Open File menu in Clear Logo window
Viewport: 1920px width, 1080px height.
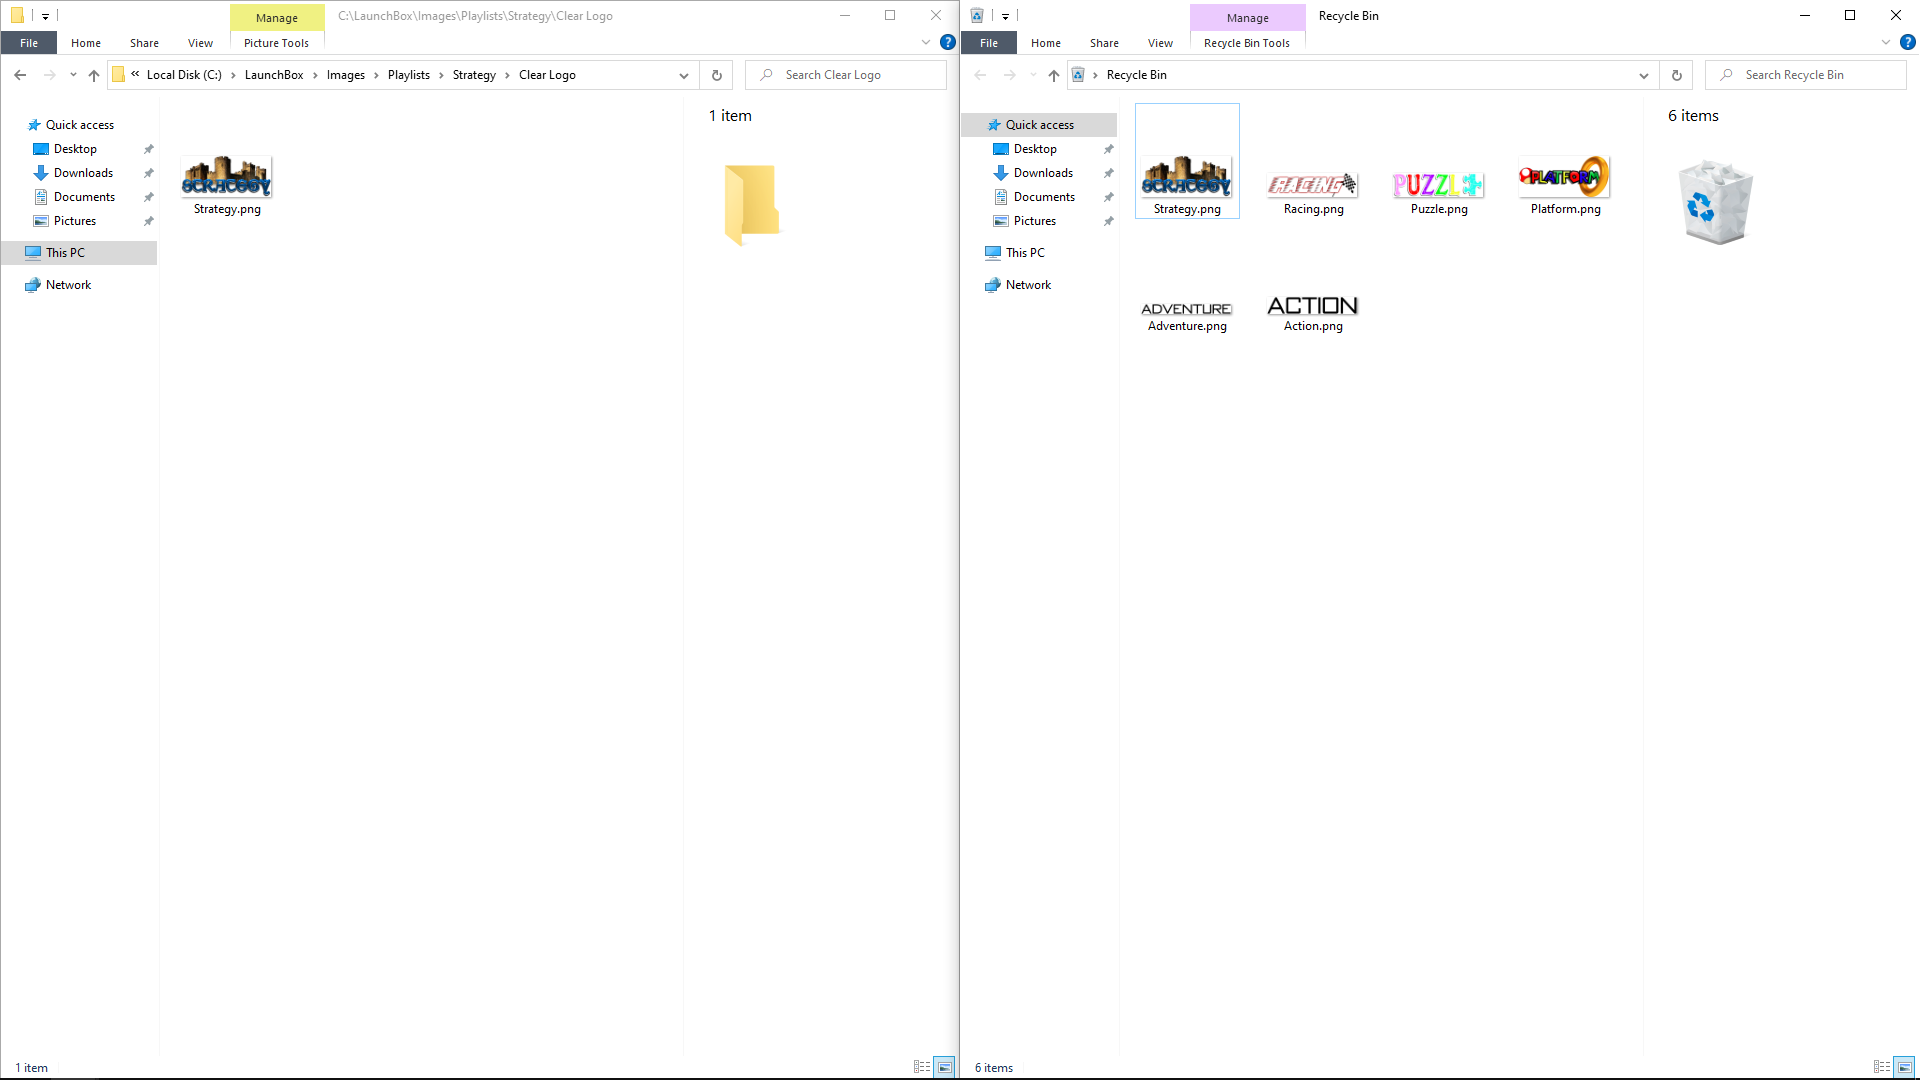tap(29, 43)
